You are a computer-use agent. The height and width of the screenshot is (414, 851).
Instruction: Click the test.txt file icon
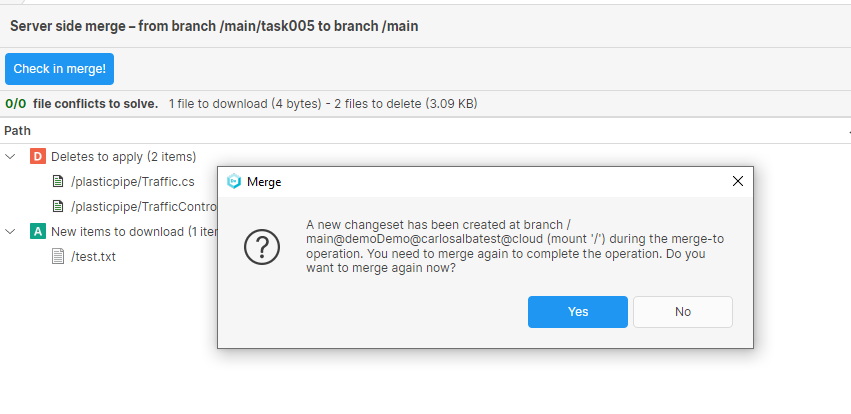pos(58,257)
